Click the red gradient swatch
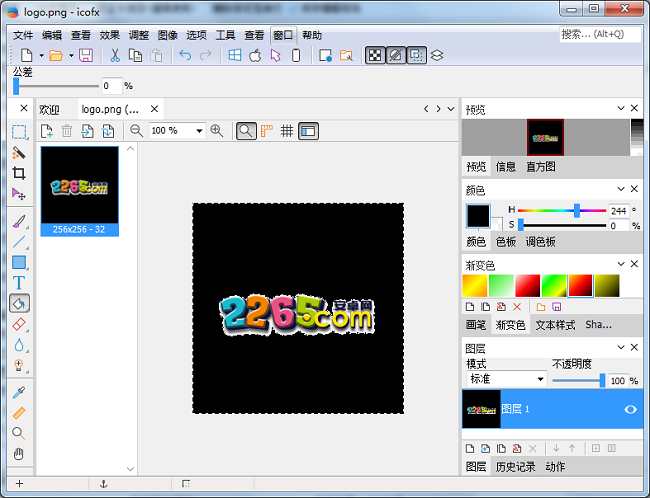Viewport: 650px width, 498px height. (x=527, y=285)
